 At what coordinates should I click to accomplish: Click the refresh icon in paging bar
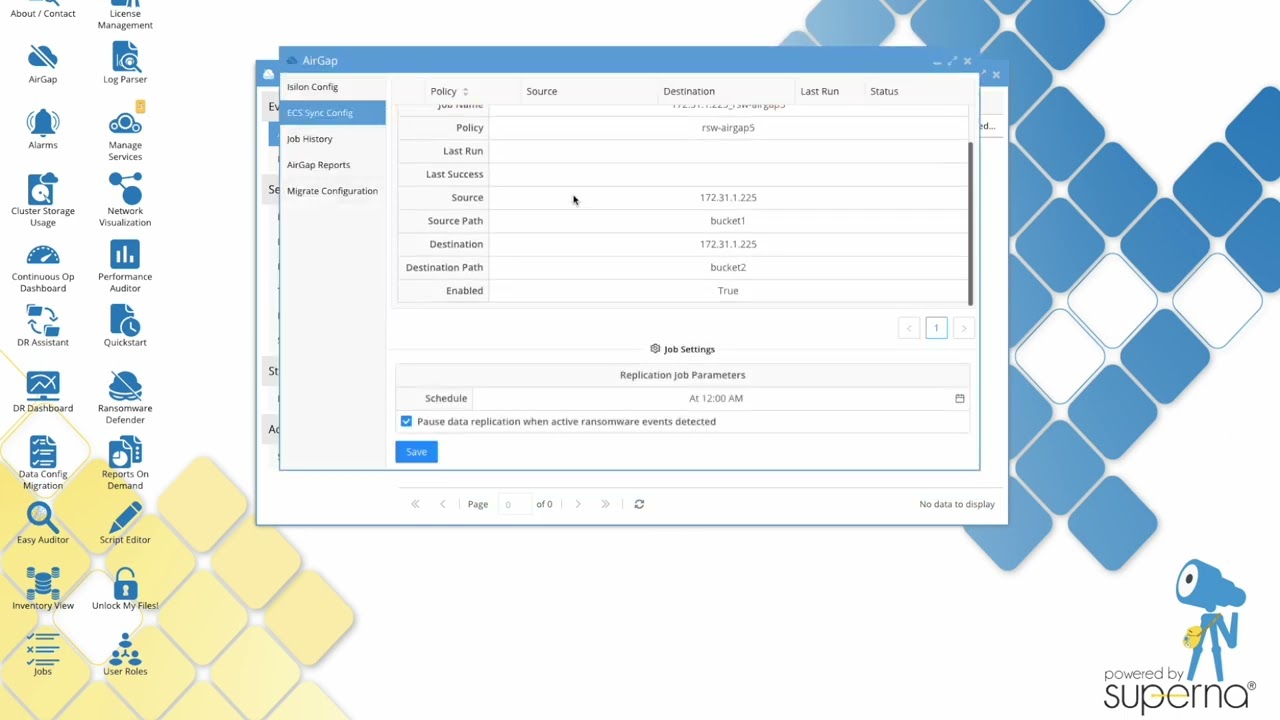point(639,504)
